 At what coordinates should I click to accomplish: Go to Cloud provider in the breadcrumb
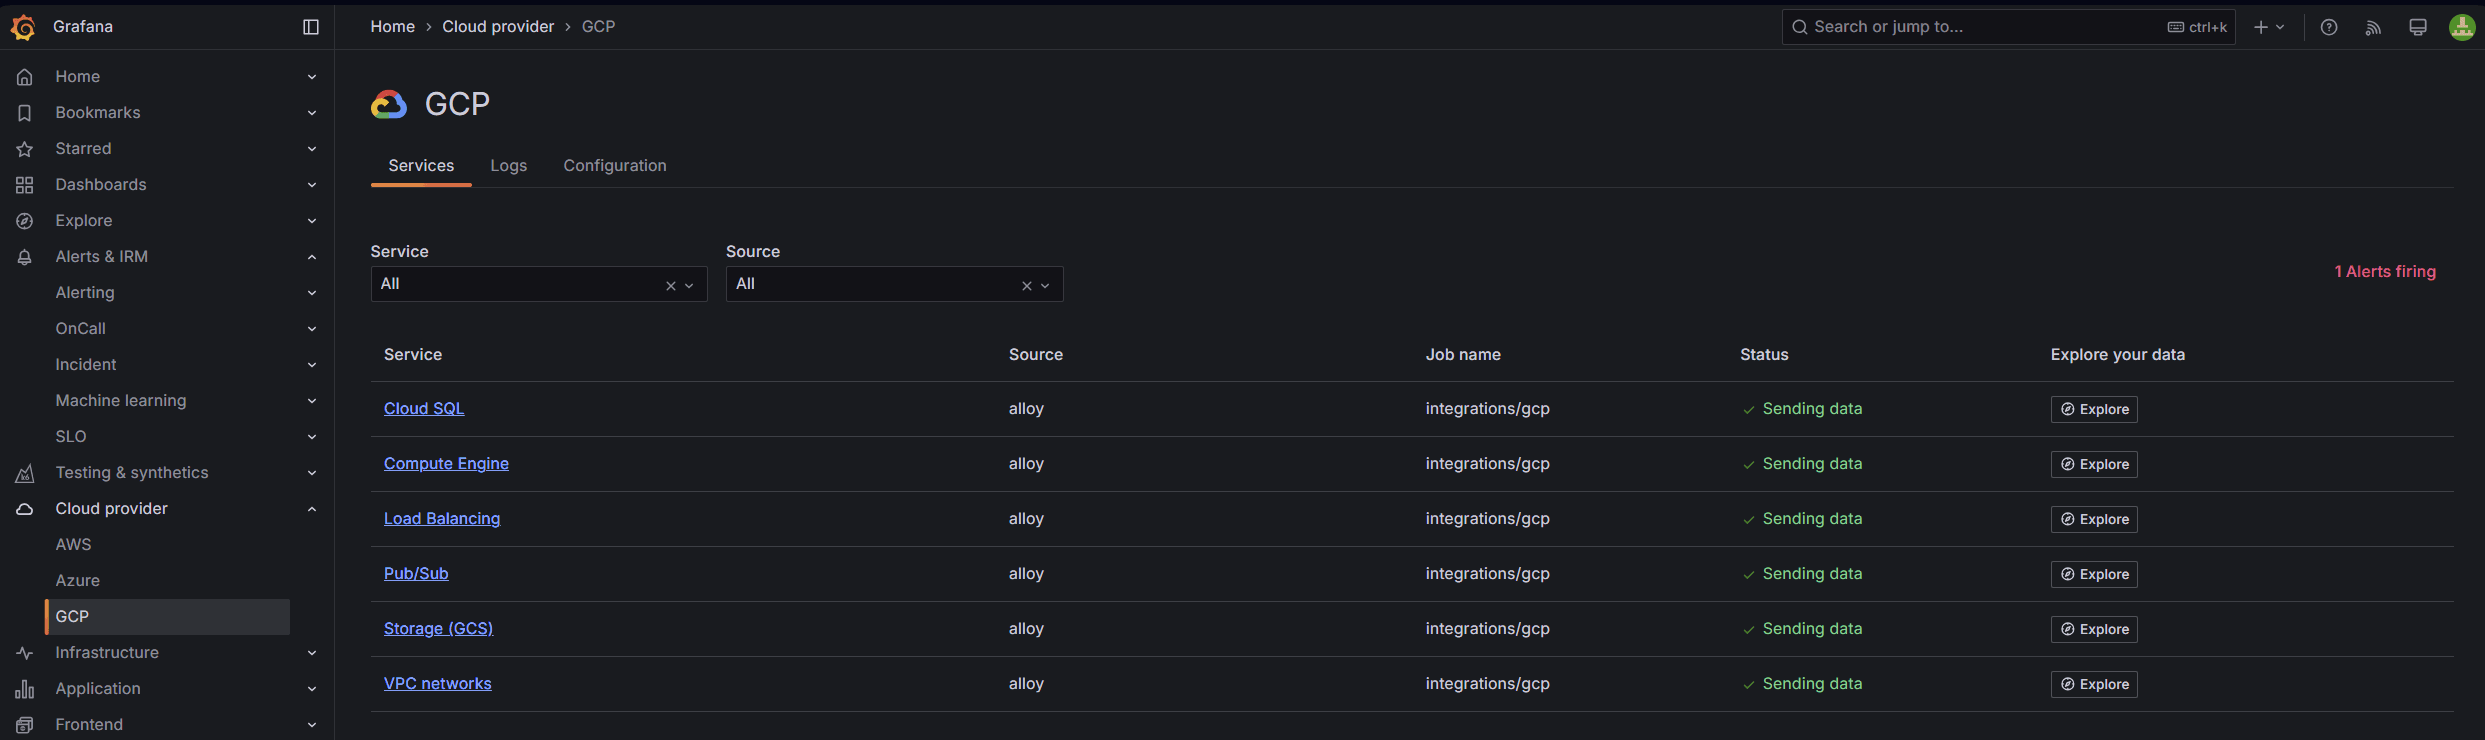point(498,27)
